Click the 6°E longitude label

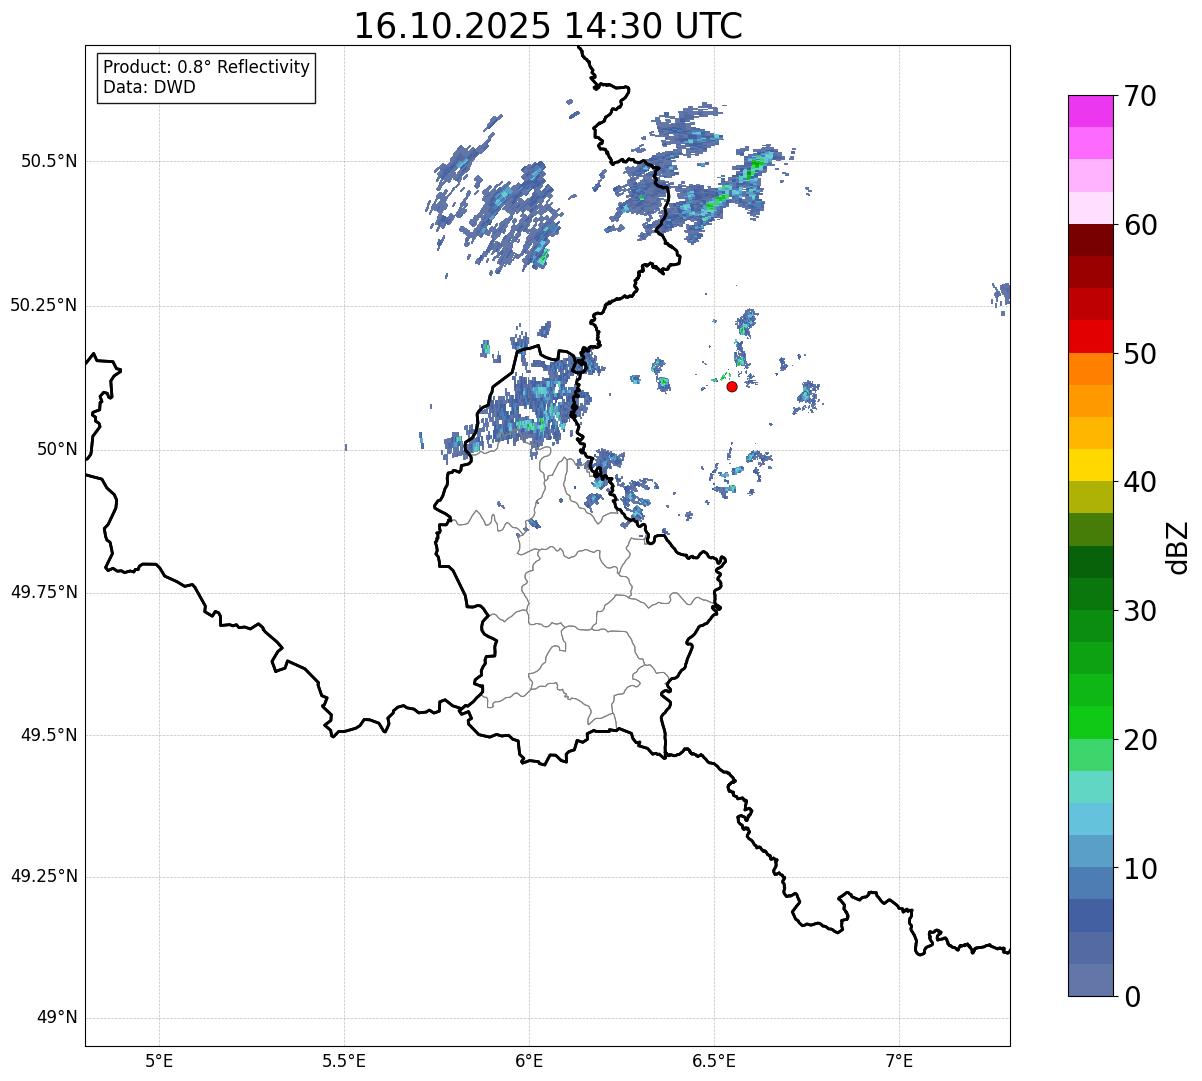coord(529,1061)
